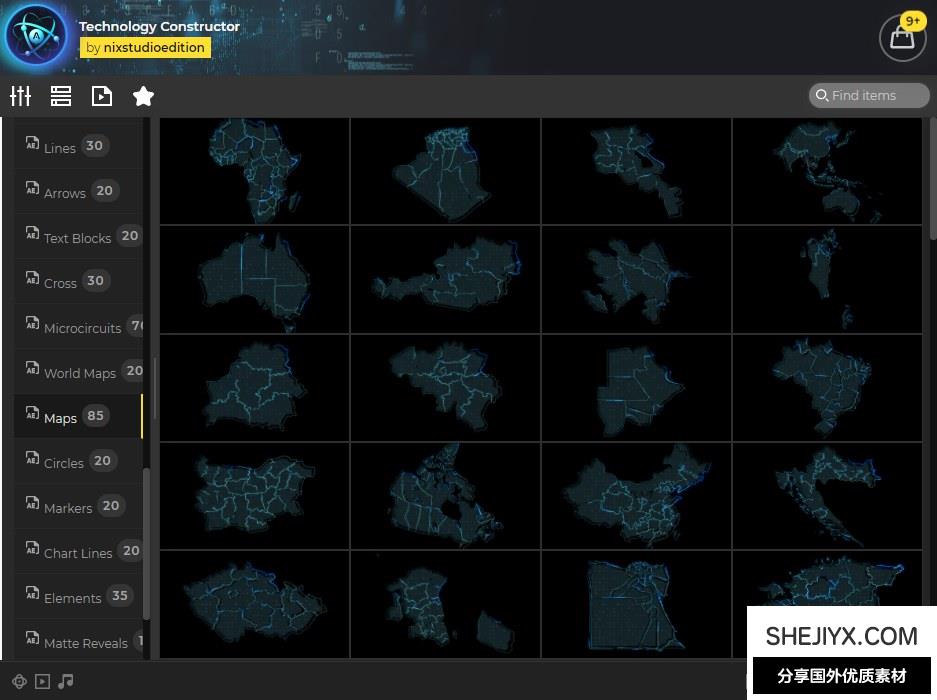937x700 pixels.
Task: Open the shopping bag cart icon
Action: tap(902, 38)
